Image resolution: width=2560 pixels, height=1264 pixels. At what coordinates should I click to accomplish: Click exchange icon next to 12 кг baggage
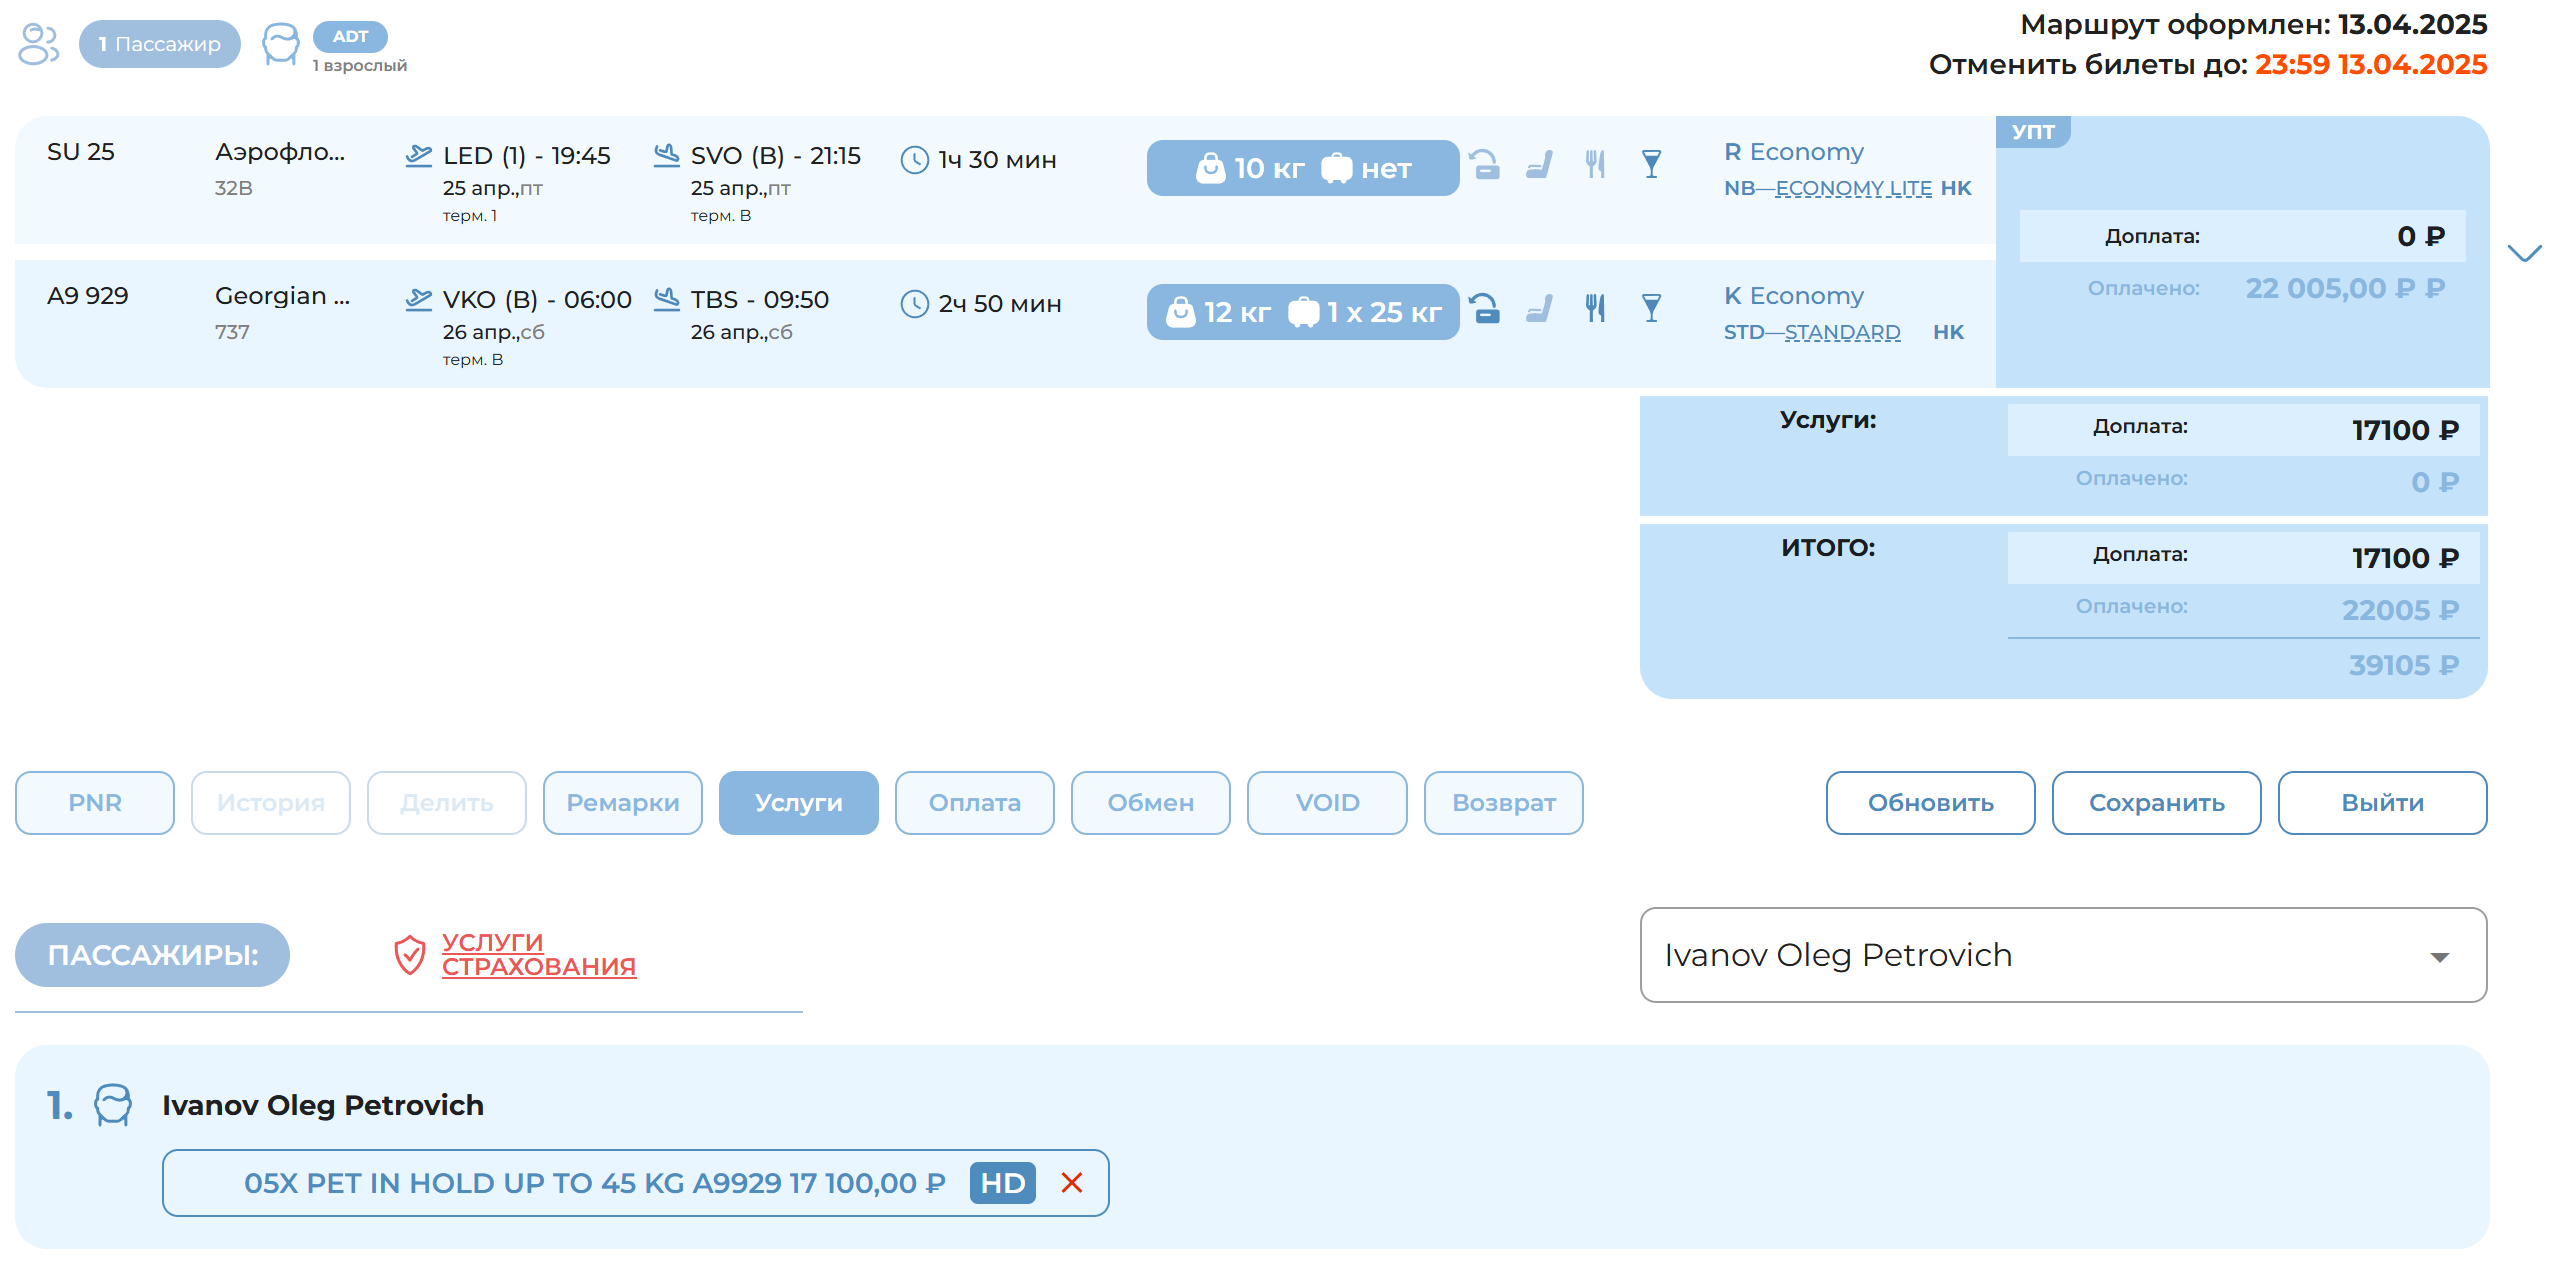[1485, 308]
